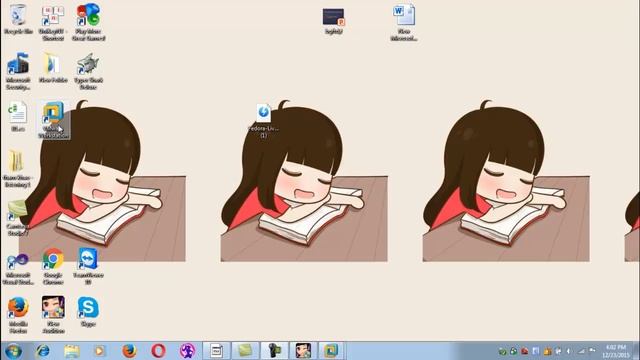Open the network signal tray icon
Viewport: 640px width, 360px height.
tap(581, 351)
